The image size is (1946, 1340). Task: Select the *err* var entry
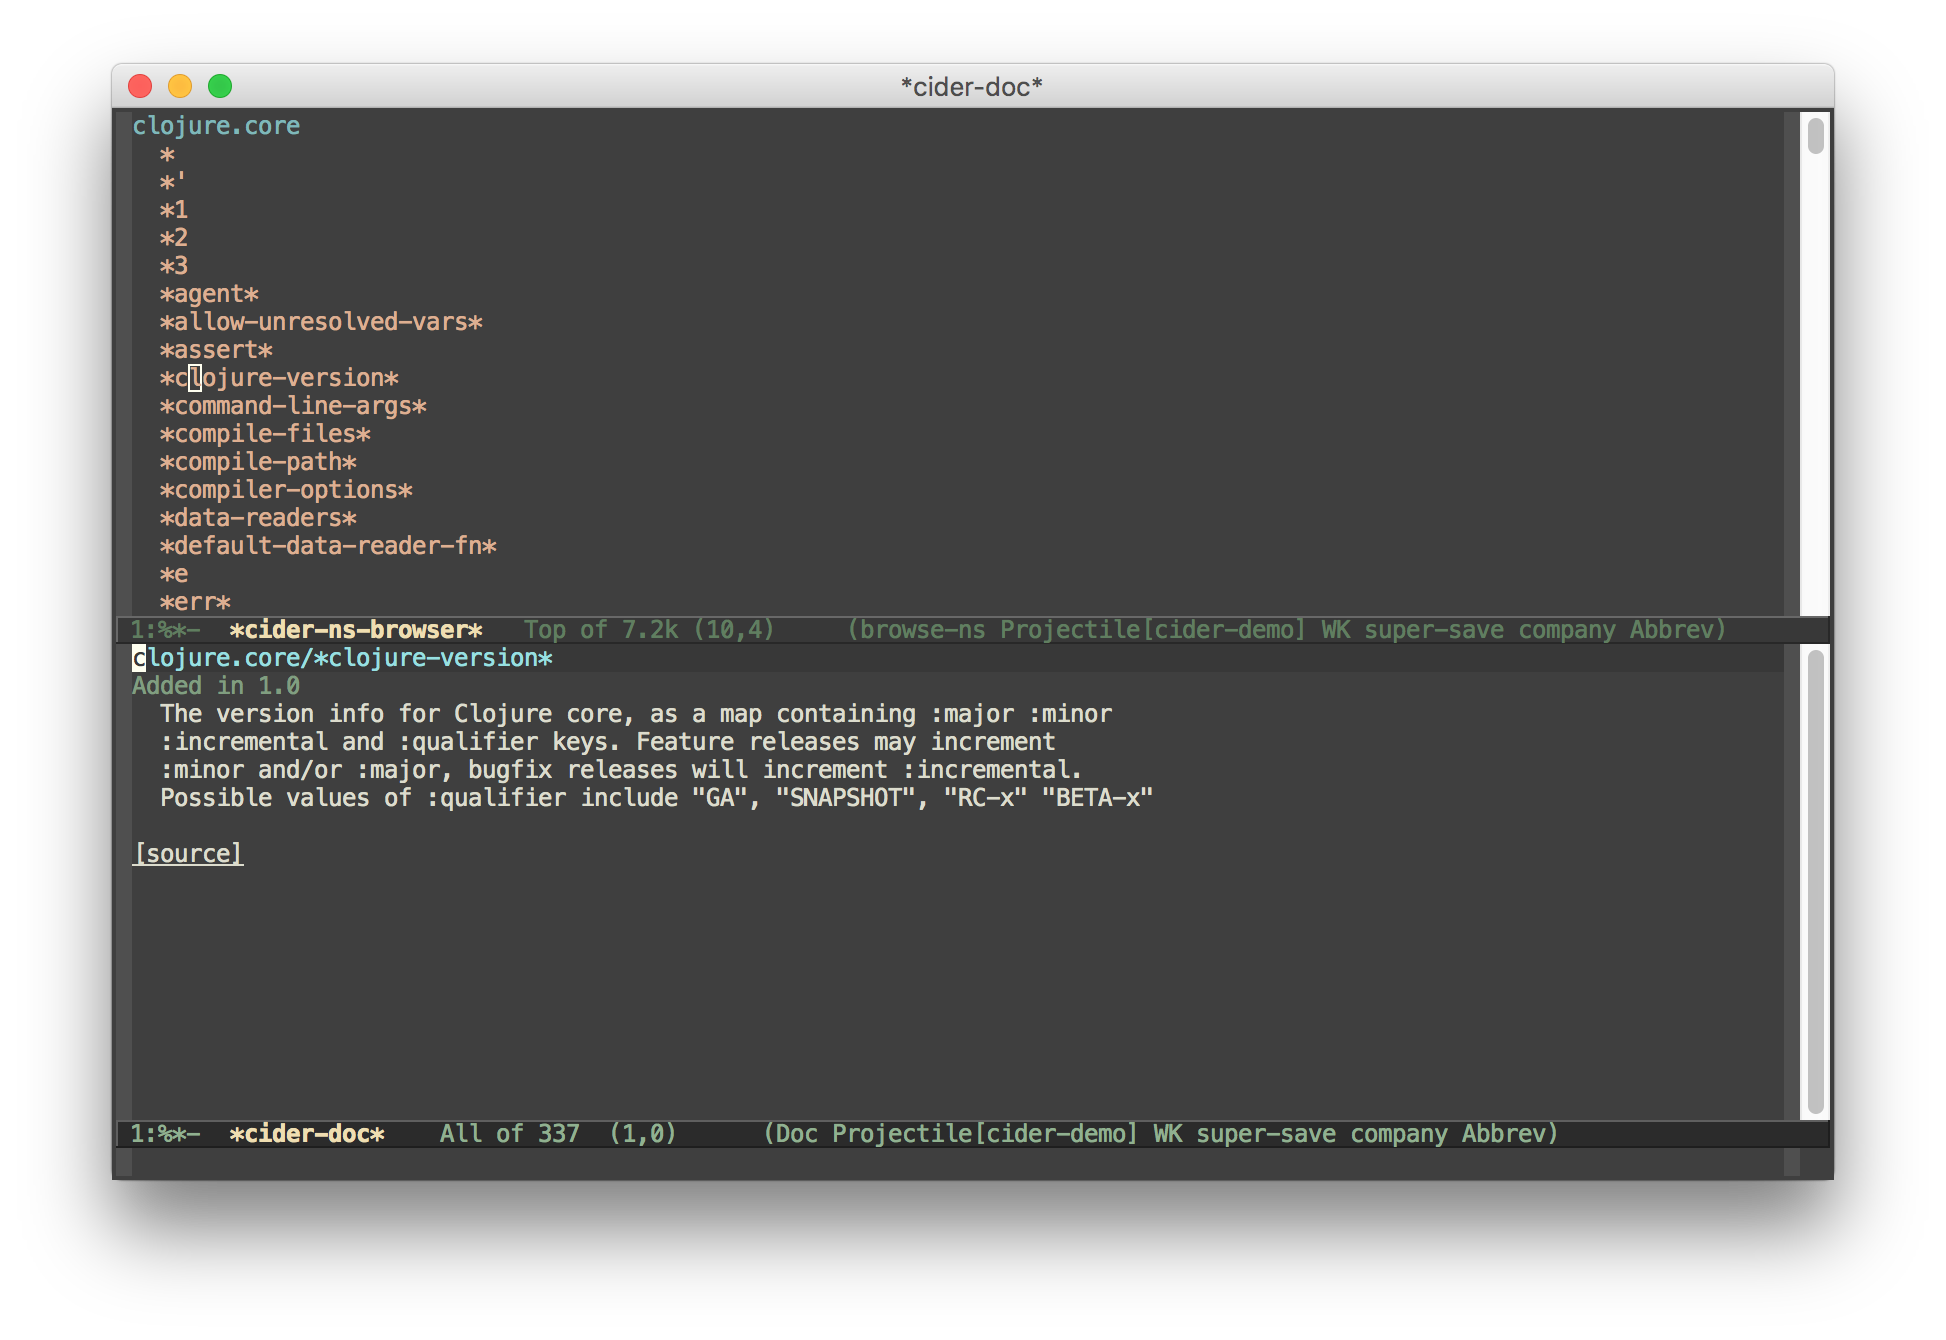tap(195, 602)
